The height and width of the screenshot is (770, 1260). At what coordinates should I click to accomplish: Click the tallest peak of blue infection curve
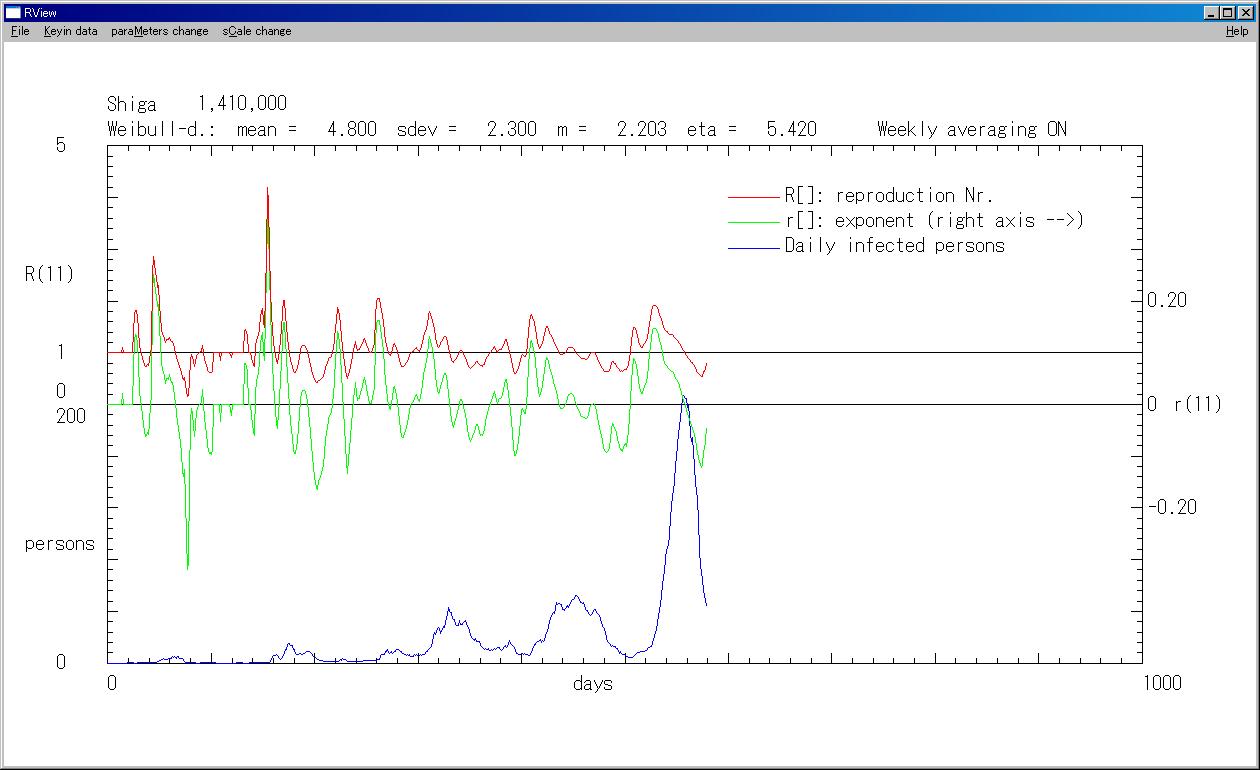point(684,398)
